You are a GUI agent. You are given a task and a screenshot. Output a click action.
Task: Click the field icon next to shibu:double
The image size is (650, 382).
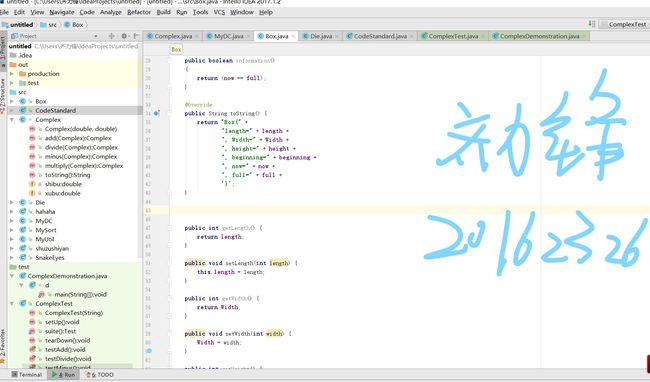click(x=32, y=184)
